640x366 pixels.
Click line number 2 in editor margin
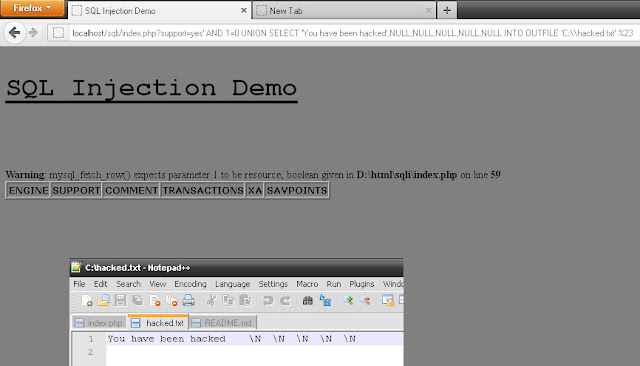tap(91, 352)
